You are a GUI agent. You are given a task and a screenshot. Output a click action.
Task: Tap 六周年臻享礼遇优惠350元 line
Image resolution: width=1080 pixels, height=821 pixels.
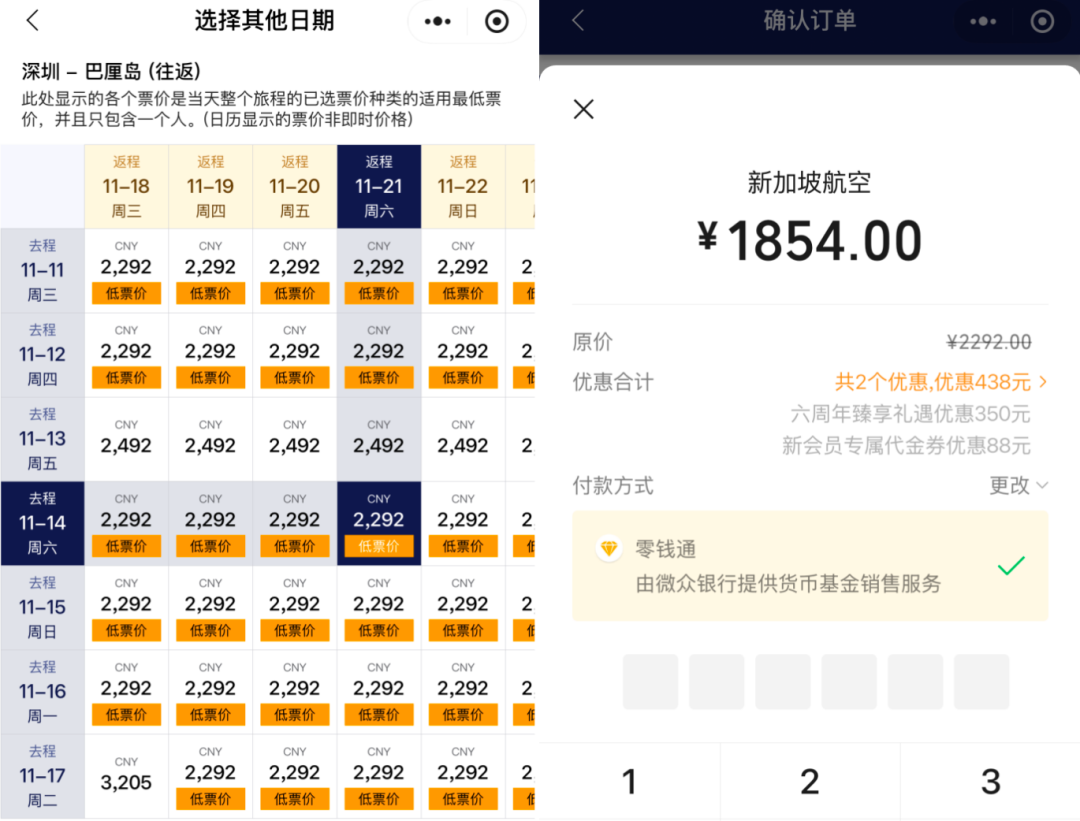(x=910, y=414)
